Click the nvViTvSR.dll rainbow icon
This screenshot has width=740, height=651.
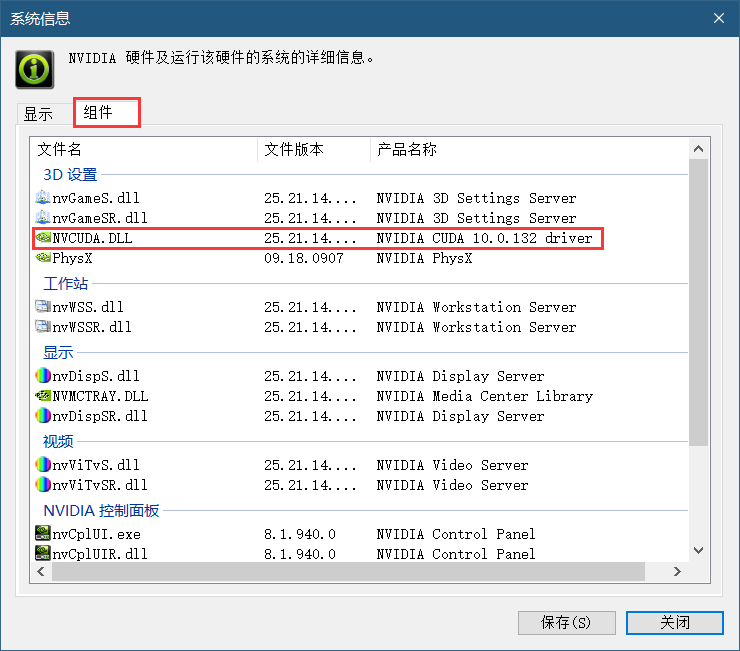coord(42,484)
